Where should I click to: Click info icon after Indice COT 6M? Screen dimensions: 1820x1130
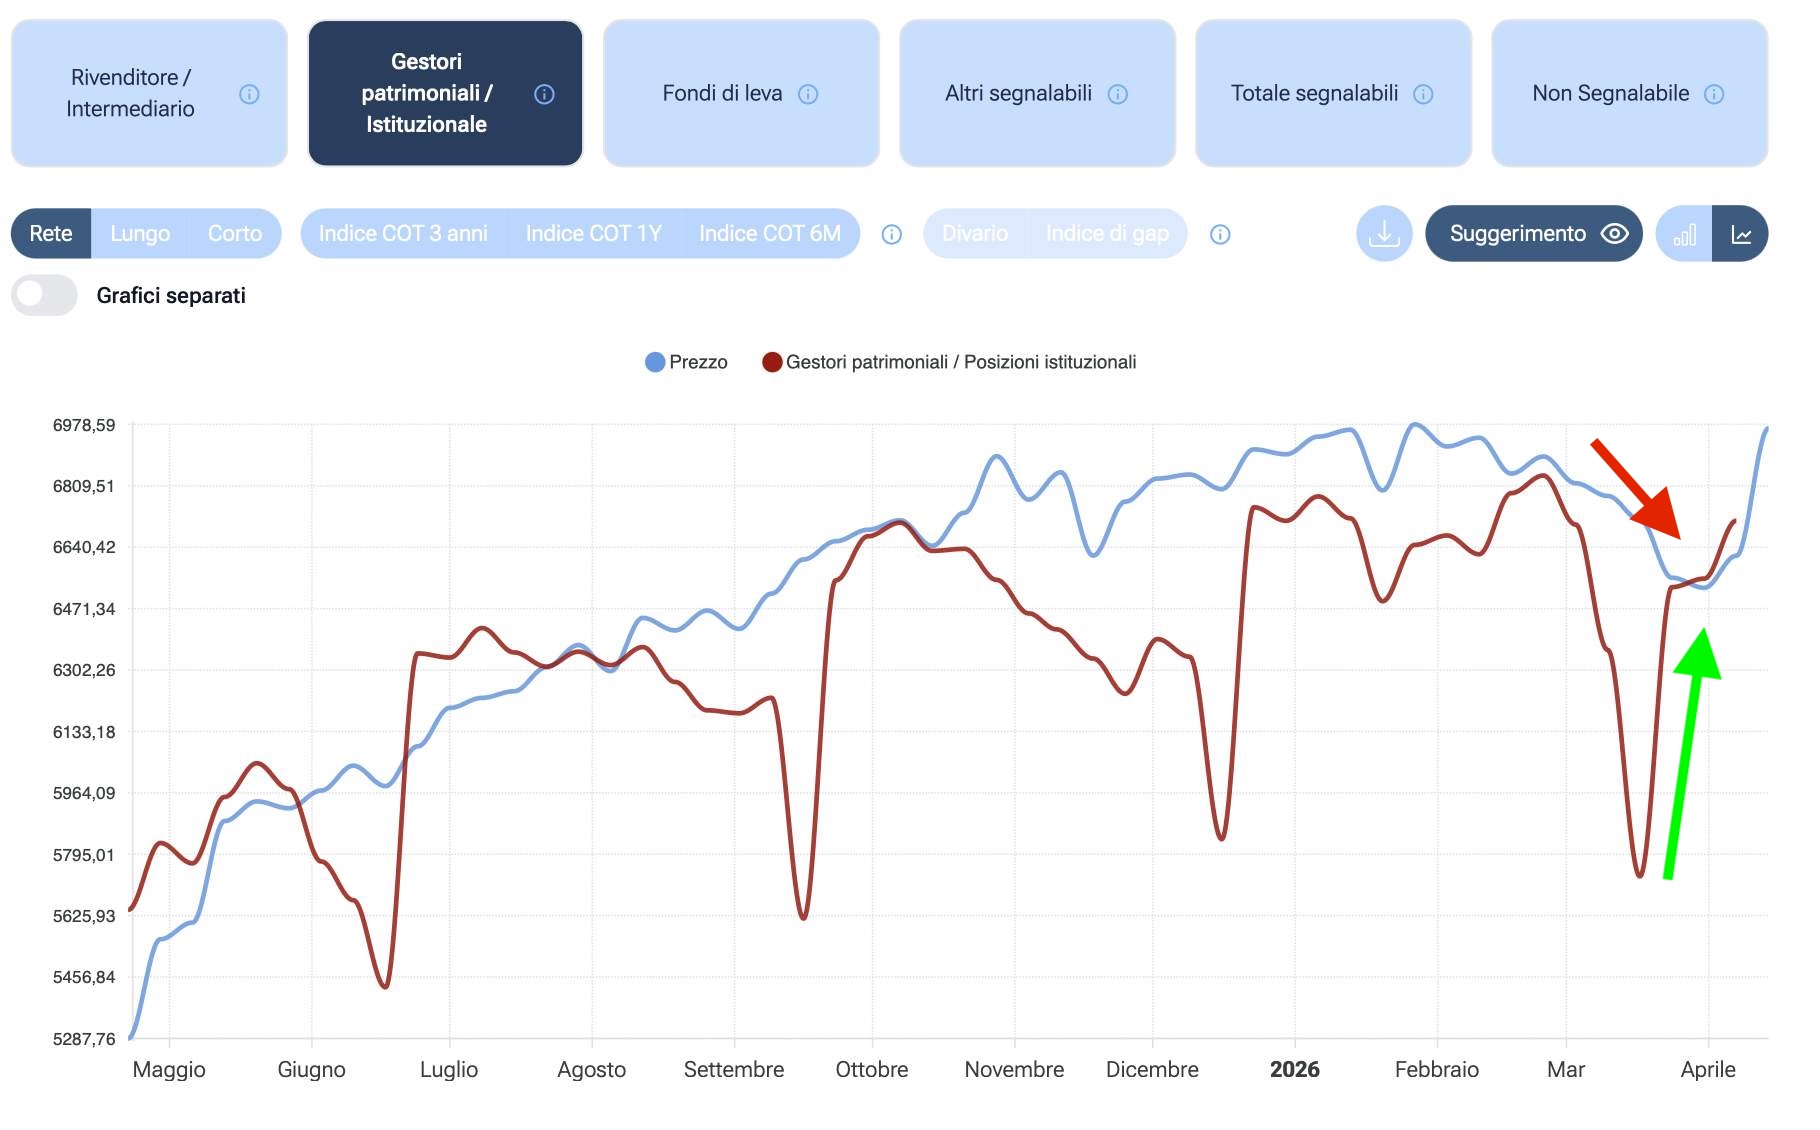tap(892, 234)
